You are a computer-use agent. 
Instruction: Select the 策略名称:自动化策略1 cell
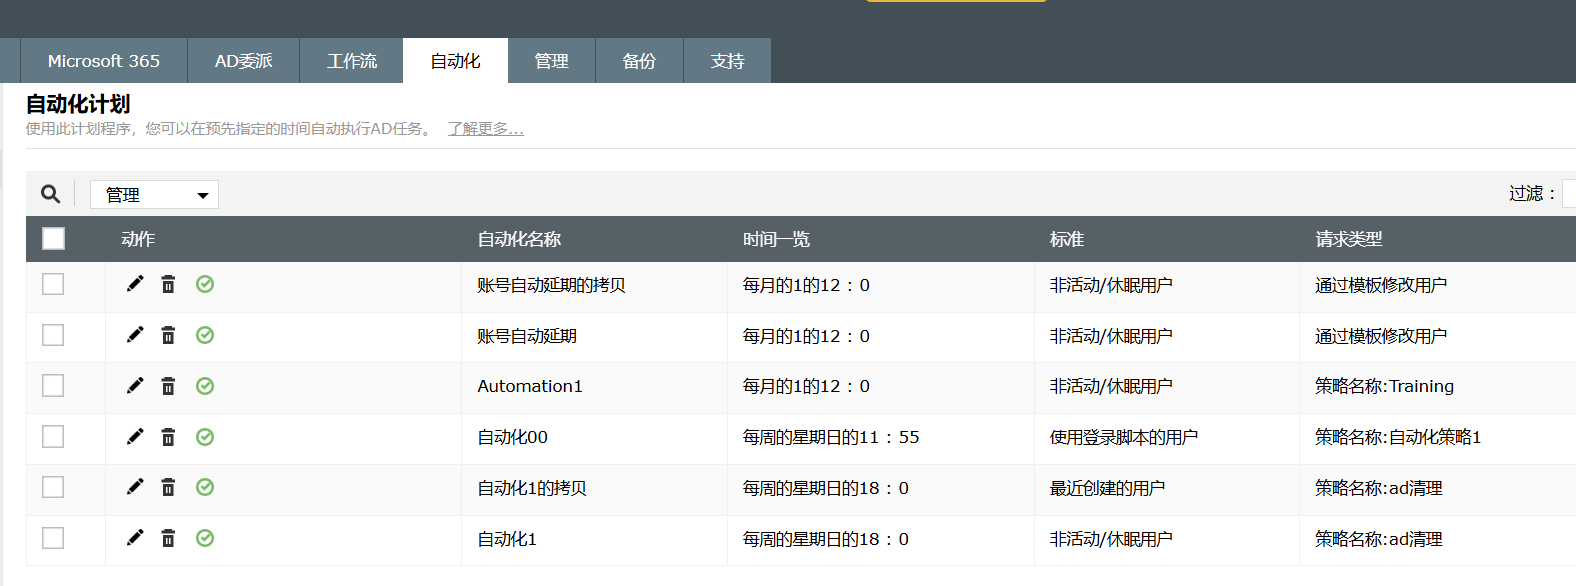click(1398, 437)
